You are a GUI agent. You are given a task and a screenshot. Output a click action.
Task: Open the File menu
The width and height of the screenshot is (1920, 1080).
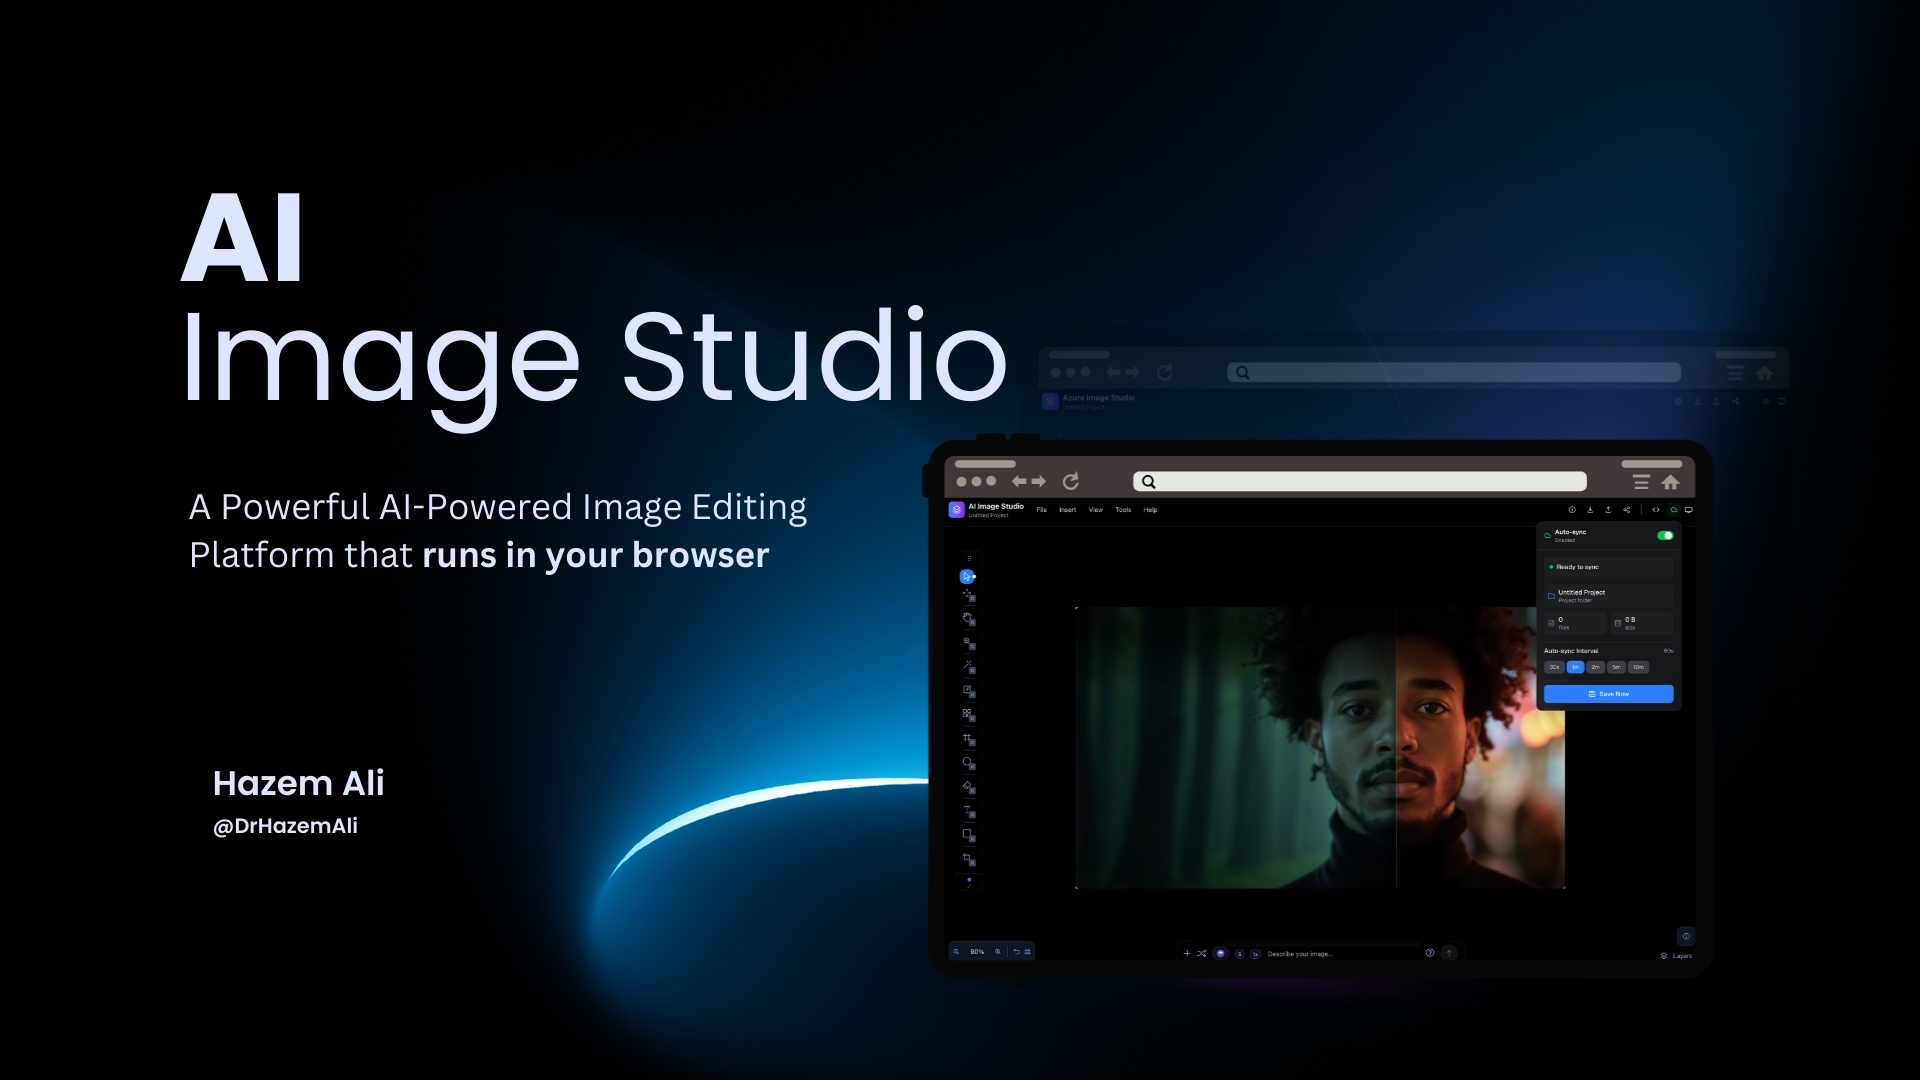(1042, 510)
